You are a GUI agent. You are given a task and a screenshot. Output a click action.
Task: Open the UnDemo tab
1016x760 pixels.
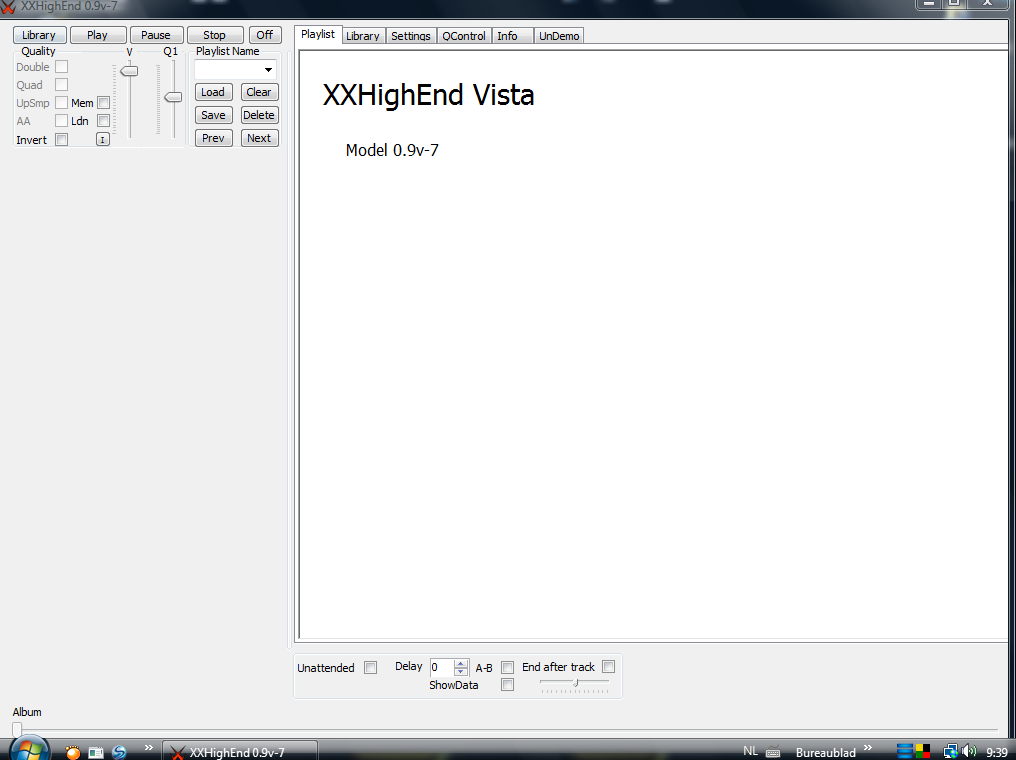pyautogui.click(x=559, y=36)
